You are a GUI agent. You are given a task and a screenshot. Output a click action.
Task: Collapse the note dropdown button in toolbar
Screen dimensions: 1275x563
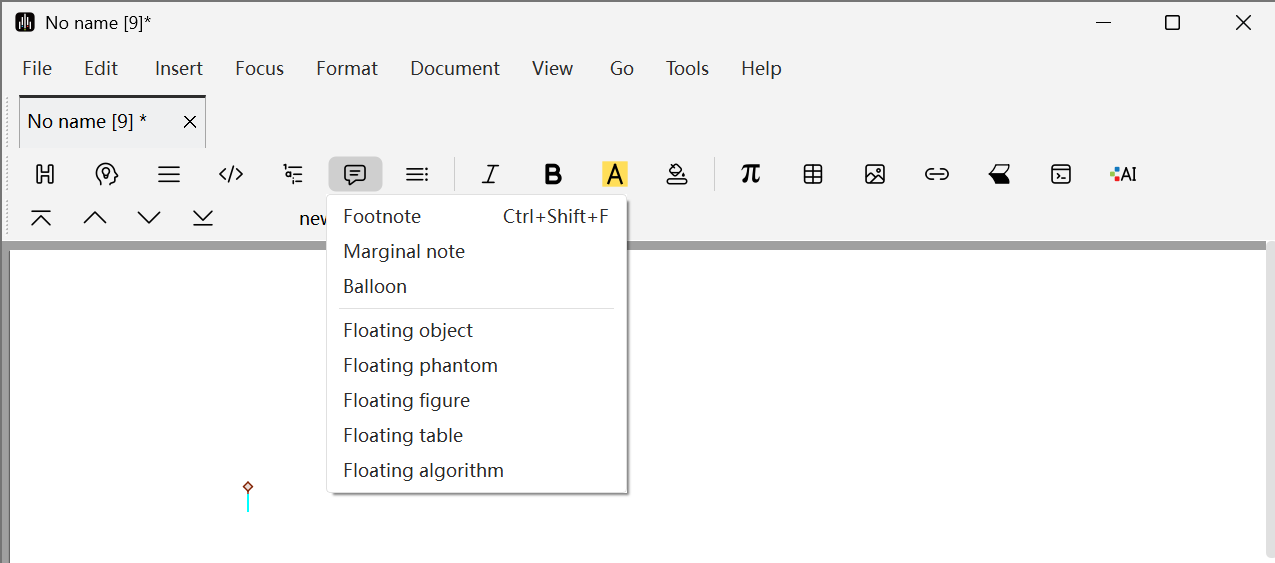pos(355,174)
